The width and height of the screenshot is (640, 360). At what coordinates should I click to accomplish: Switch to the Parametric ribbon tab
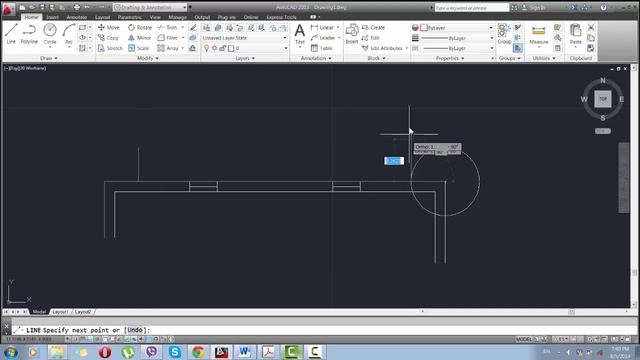[129, 17]
